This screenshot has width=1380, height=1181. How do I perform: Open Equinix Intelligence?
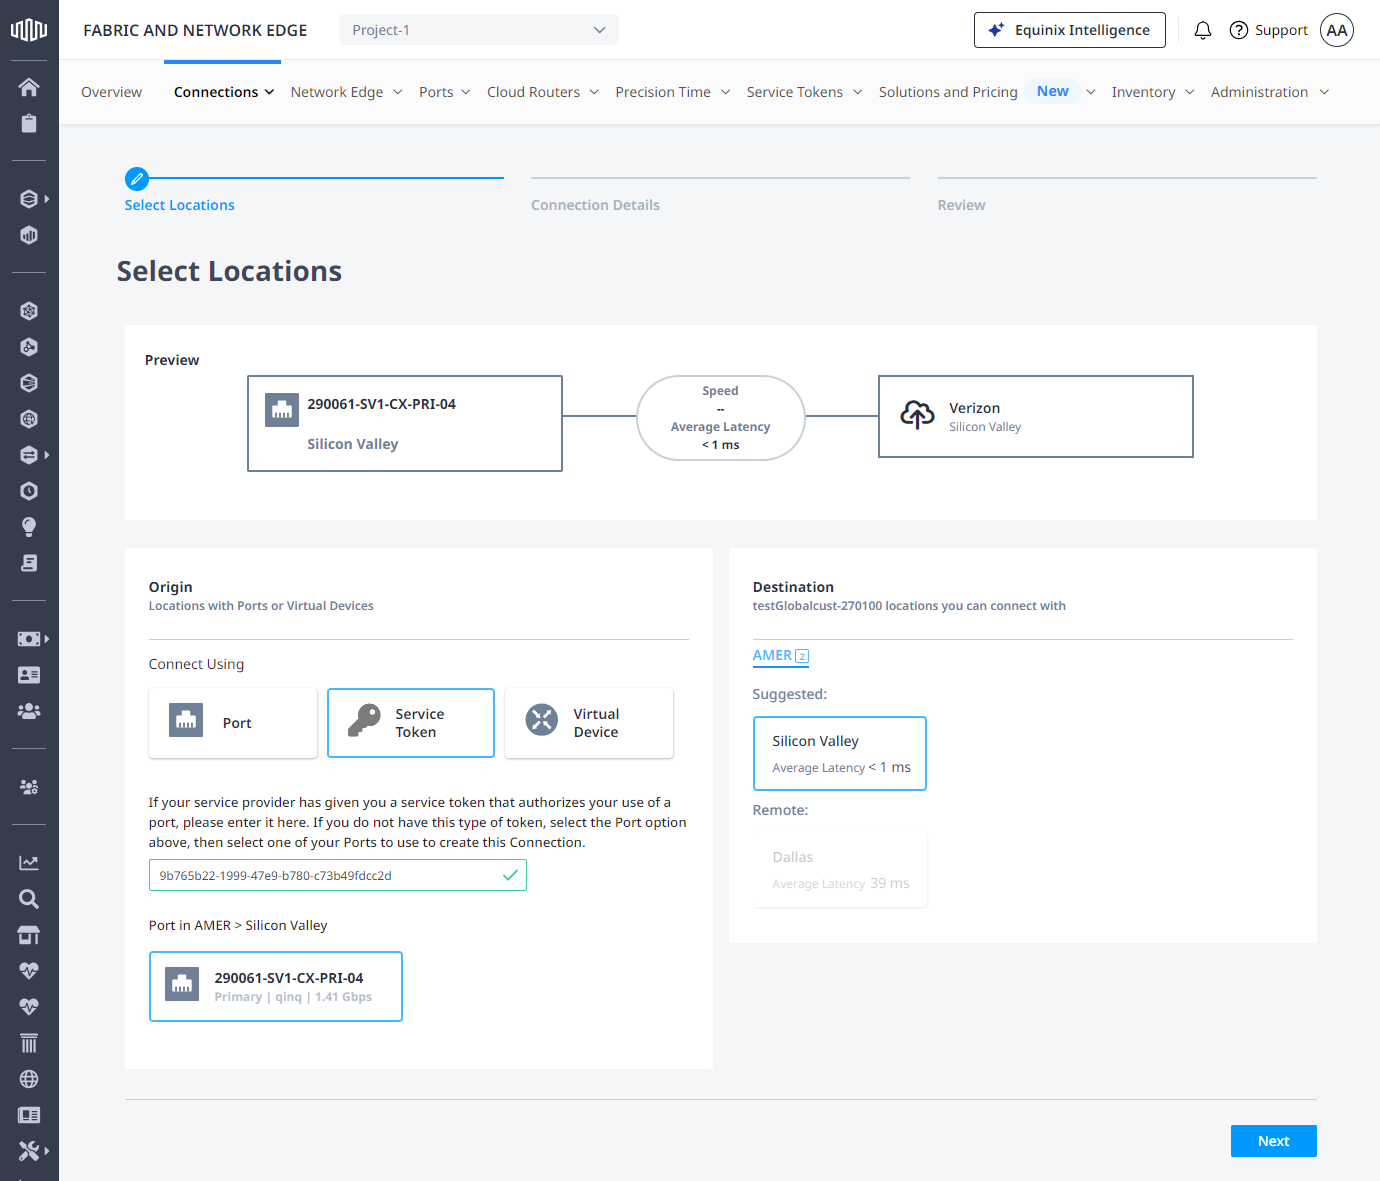[x=1070, y=30]
